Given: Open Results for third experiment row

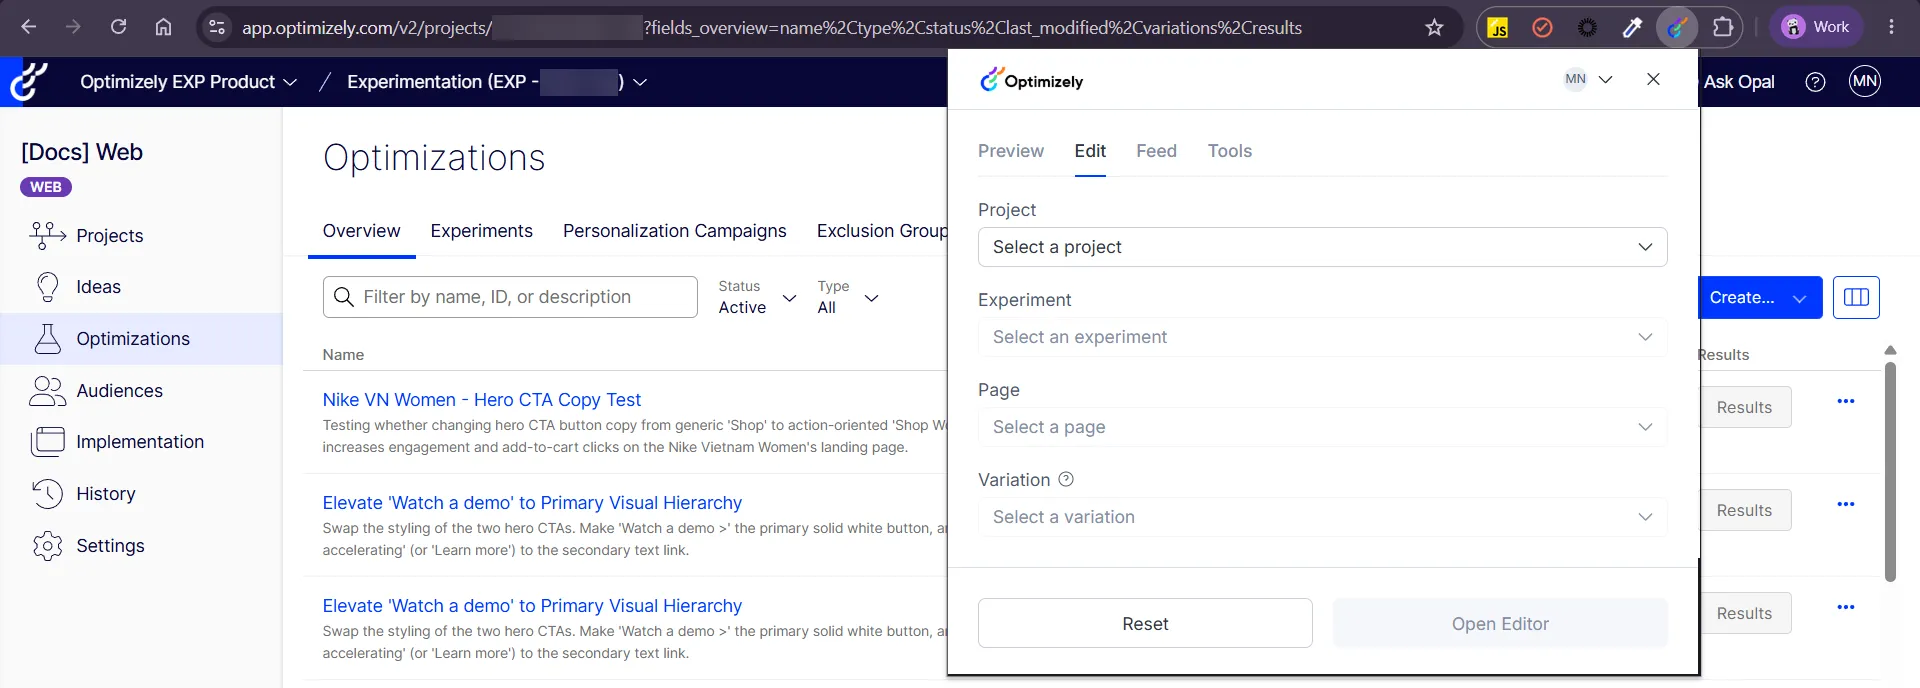Looking at the screenshot, I should click(1745, 613).
